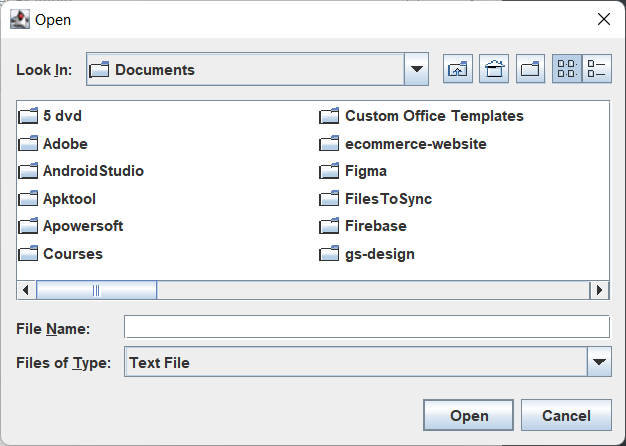
Task: Select the Figma folder icon
Action: point(330,171)
